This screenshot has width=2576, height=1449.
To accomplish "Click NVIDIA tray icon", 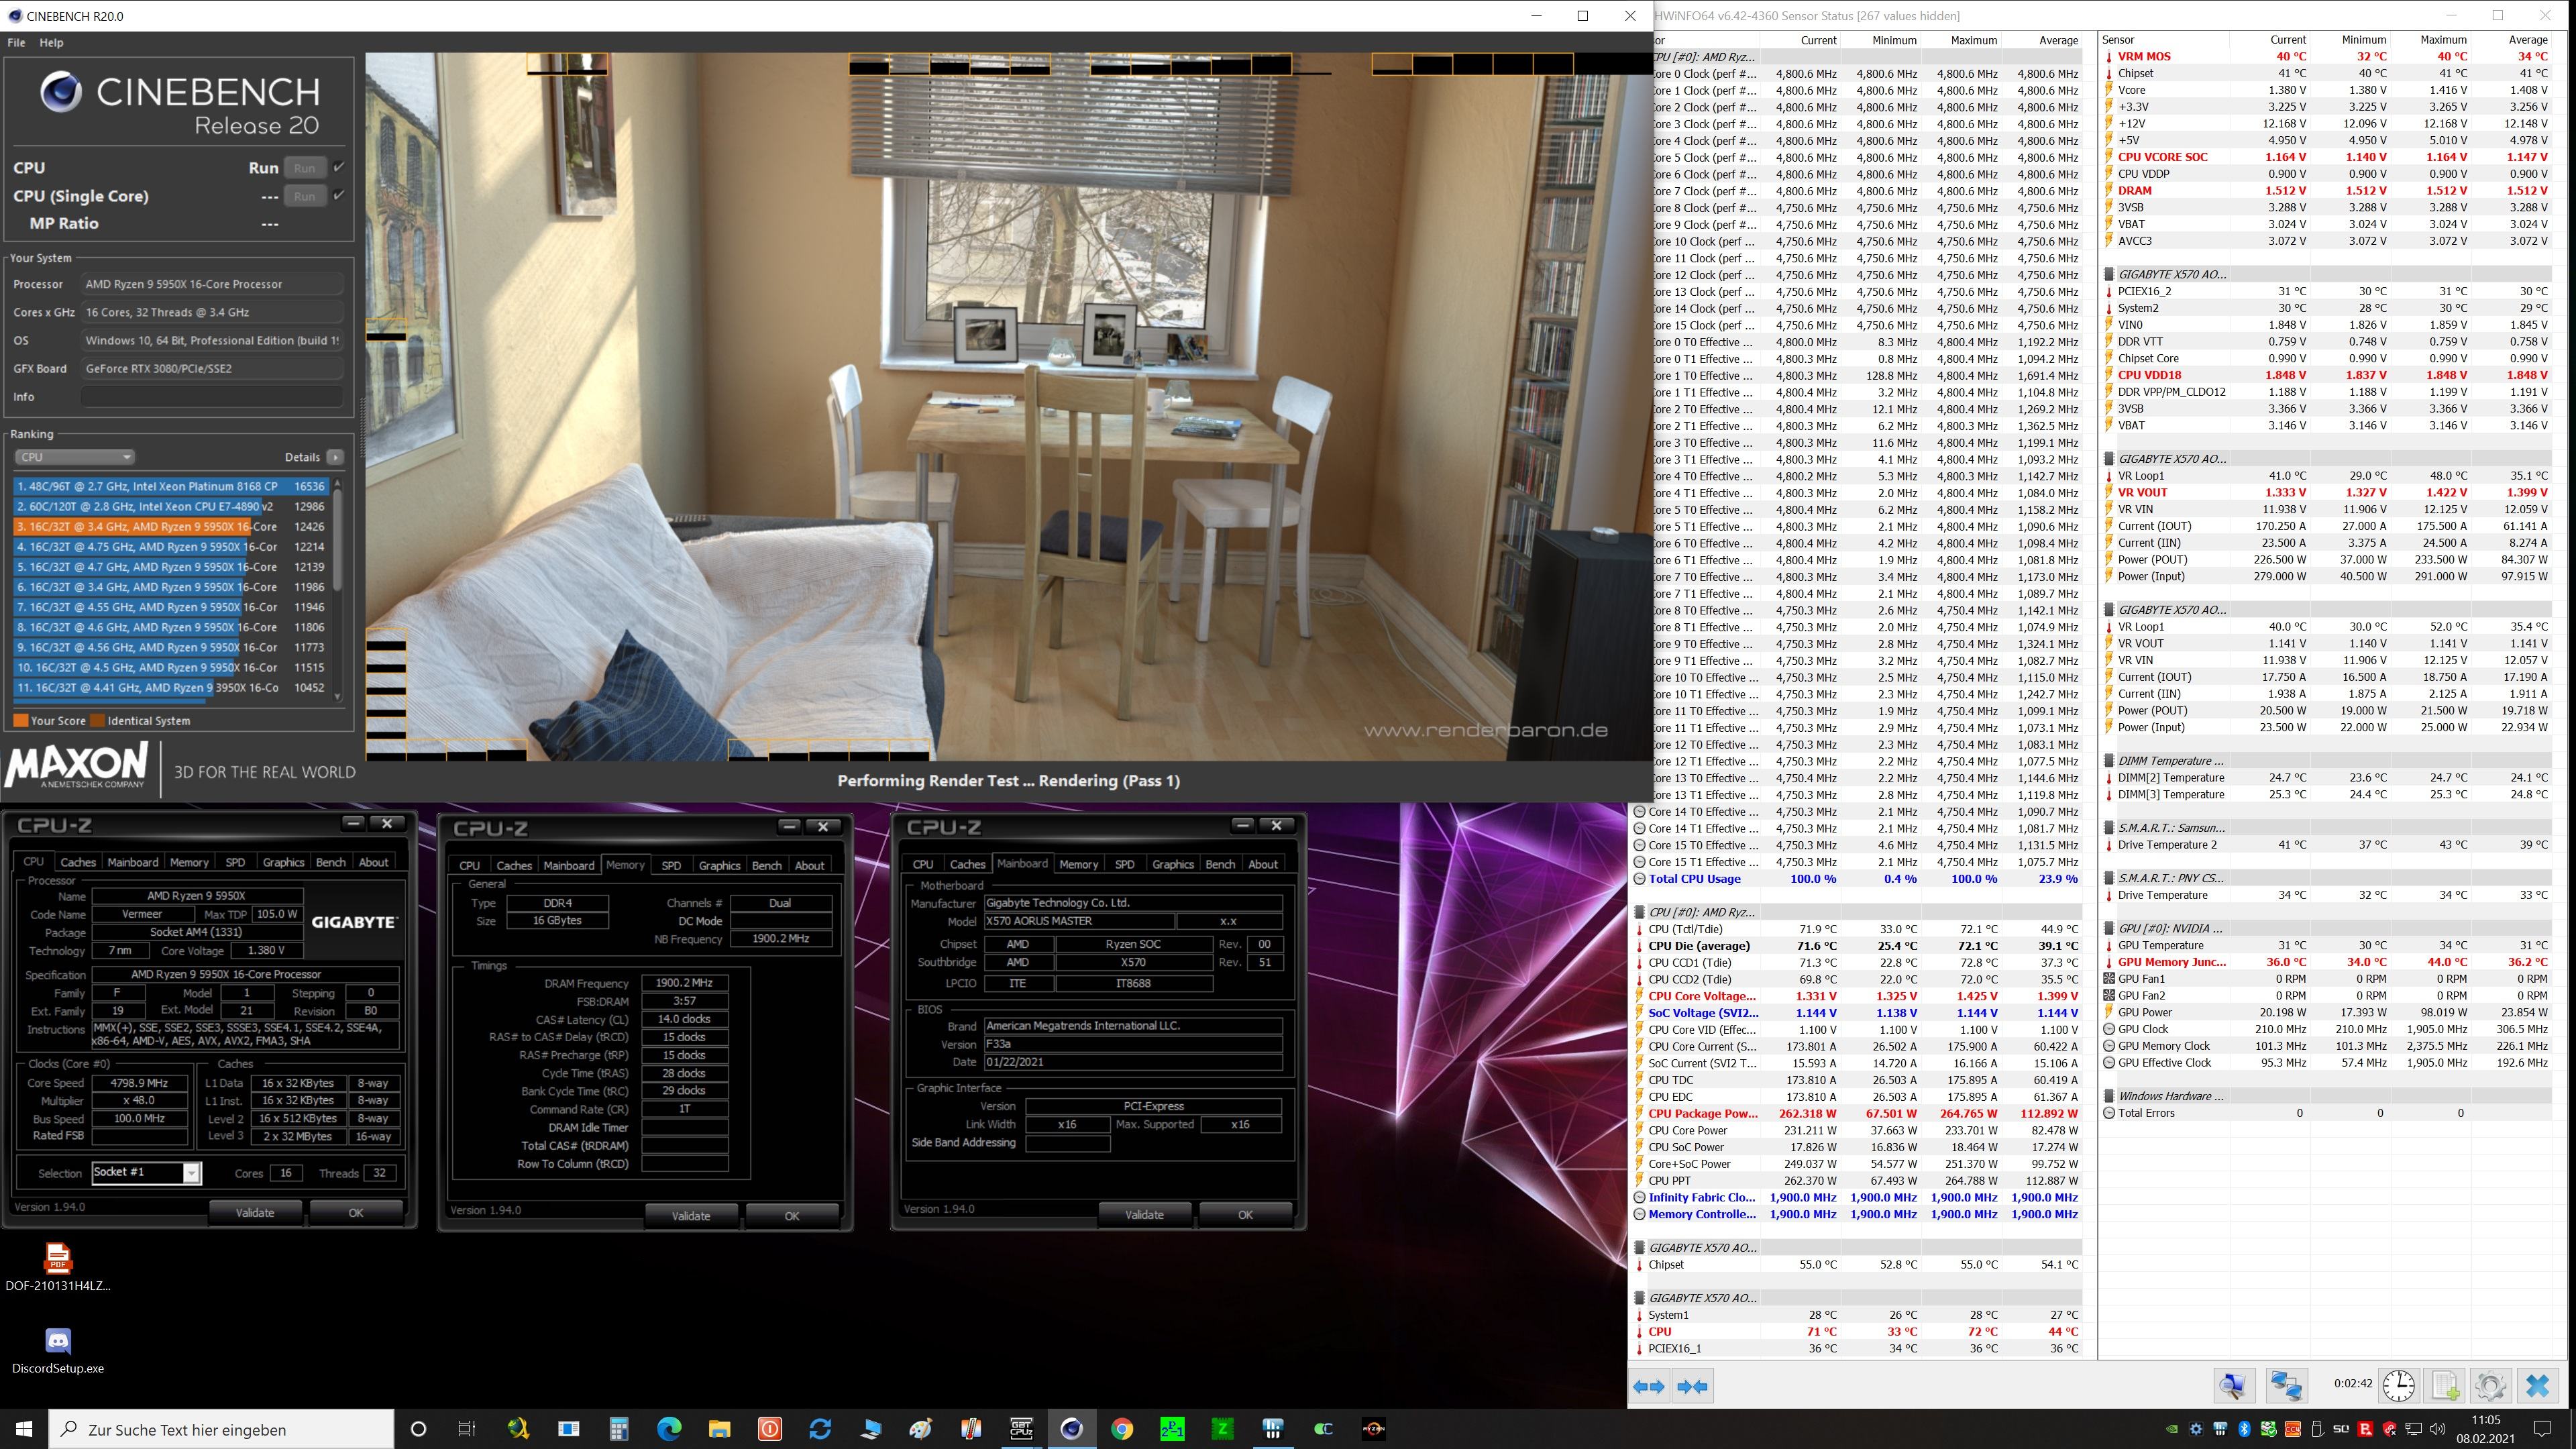I will pyautogui.click(x=2171, y=1429).
